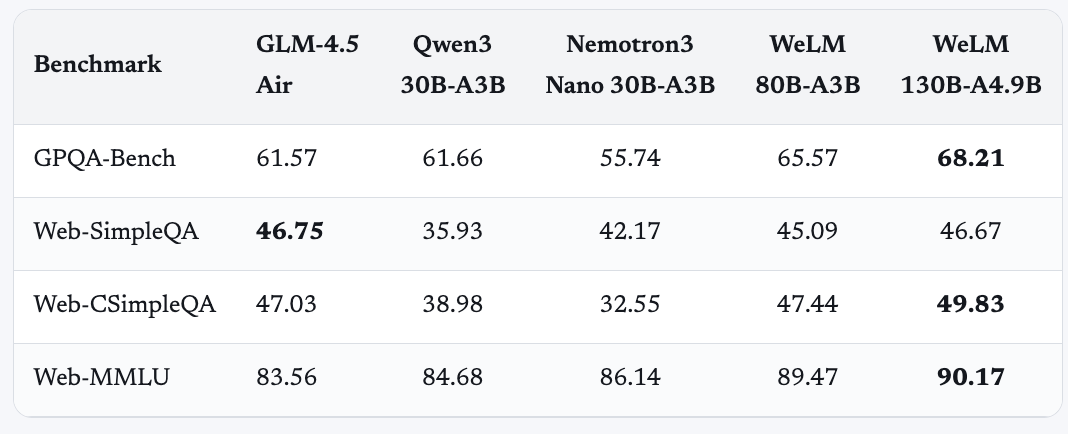
Task: Click the Benchmark column header
Action: tap(97, 64)
